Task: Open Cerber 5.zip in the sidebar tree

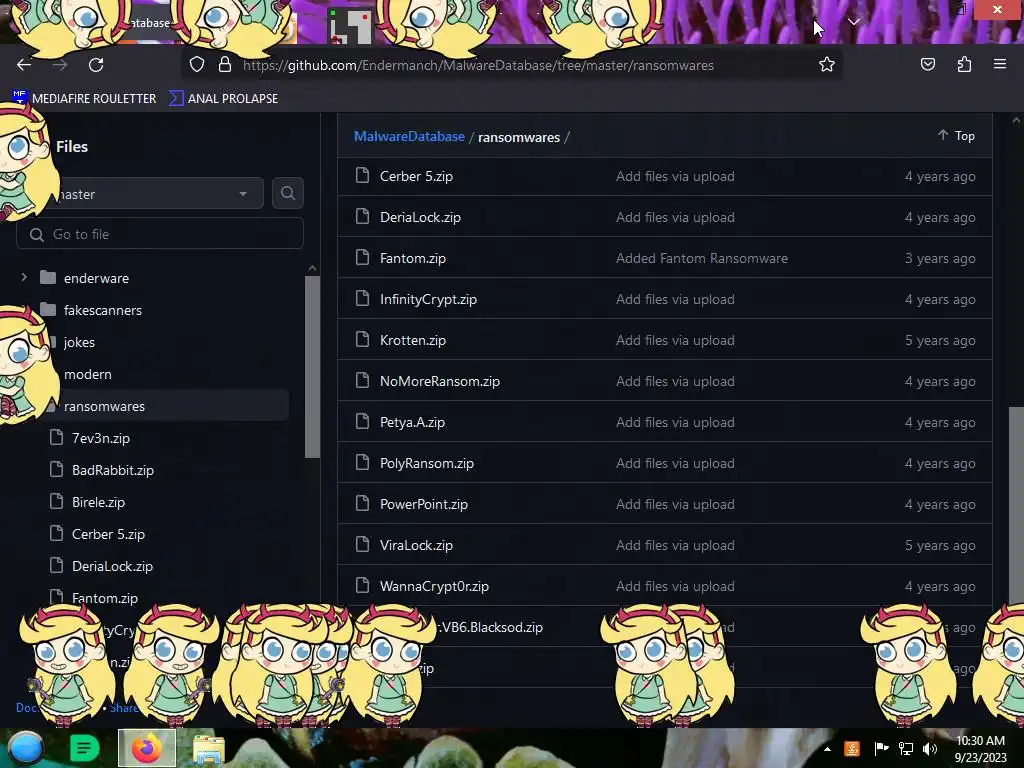Action: pyautogui.click(x=108, y=534)
